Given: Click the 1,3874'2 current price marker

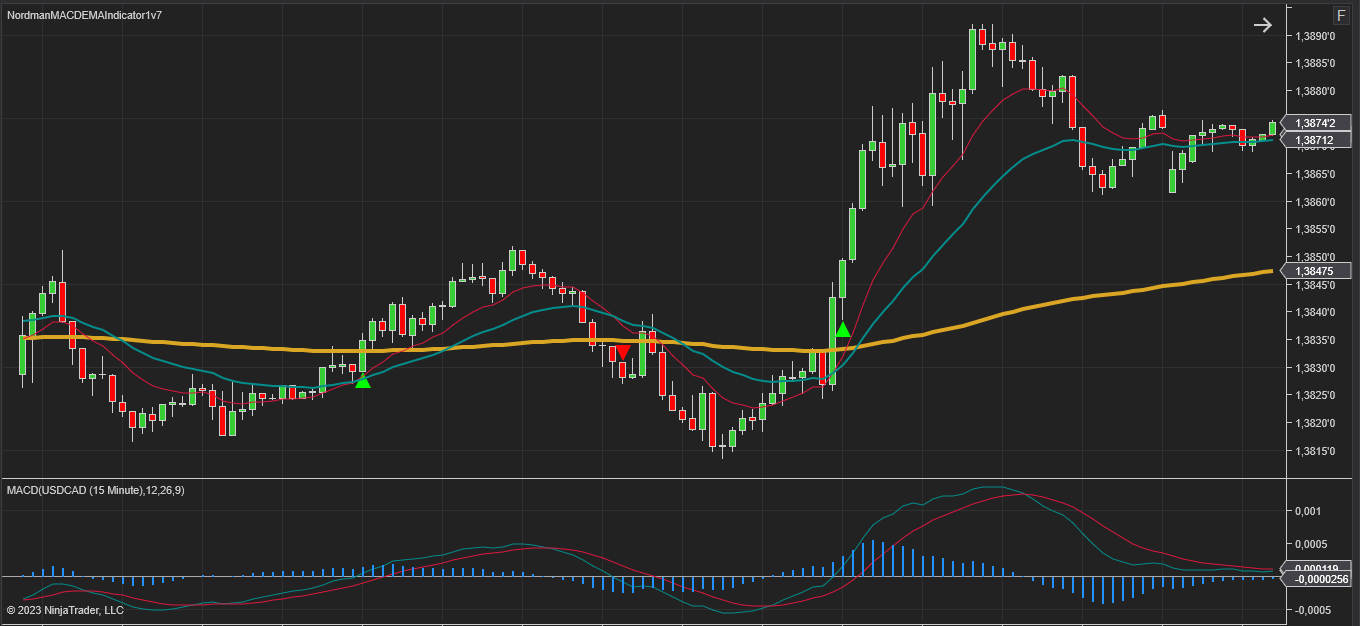Looking at the screenshot, I should 1316,123.
